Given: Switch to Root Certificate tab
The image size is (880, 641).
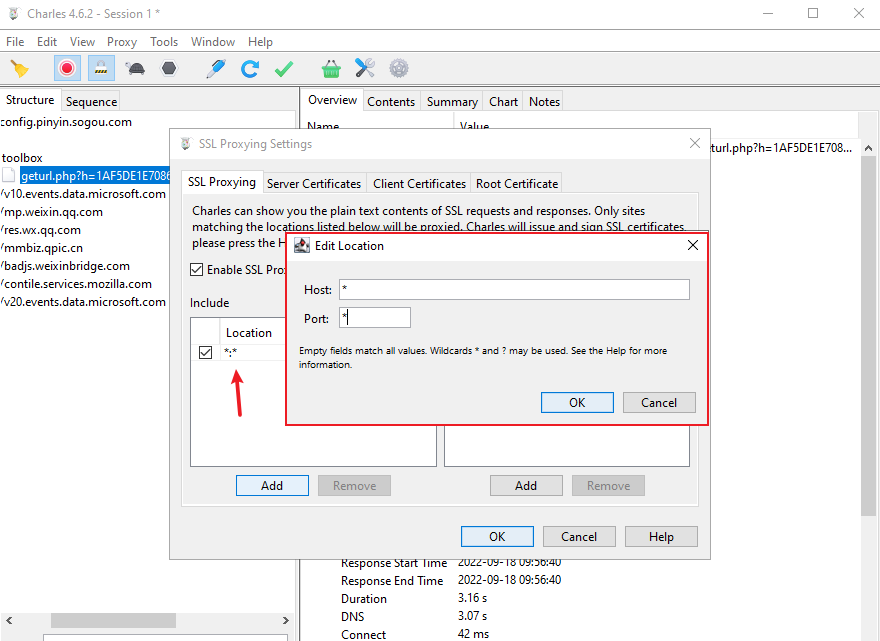Looking at the screenshot, I should 517,184.
